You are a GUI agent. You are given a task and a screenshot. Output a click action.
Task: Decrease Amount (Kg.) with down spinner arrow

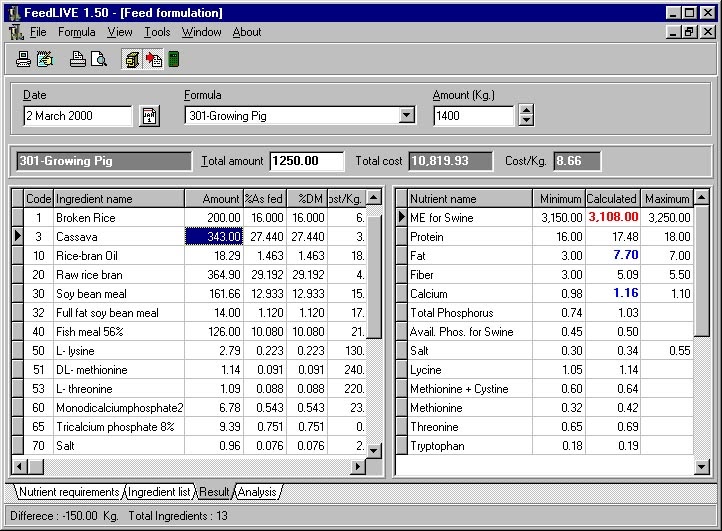coord(526,121)
